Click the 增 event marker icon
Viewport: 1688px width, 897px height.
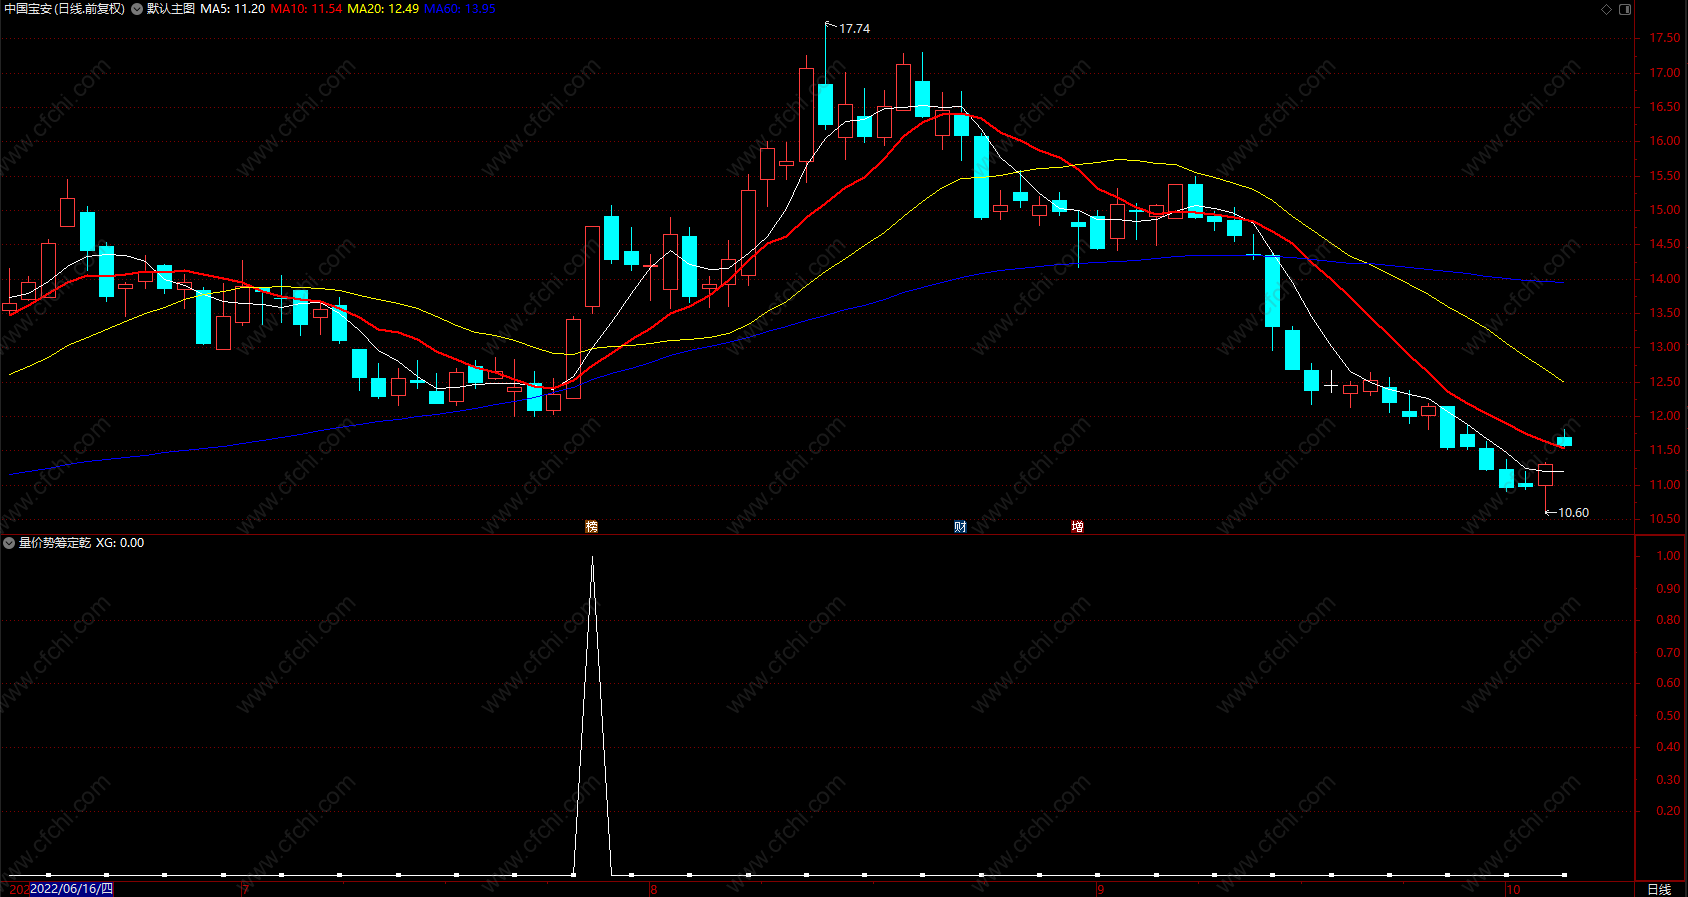pos(1077,526)
